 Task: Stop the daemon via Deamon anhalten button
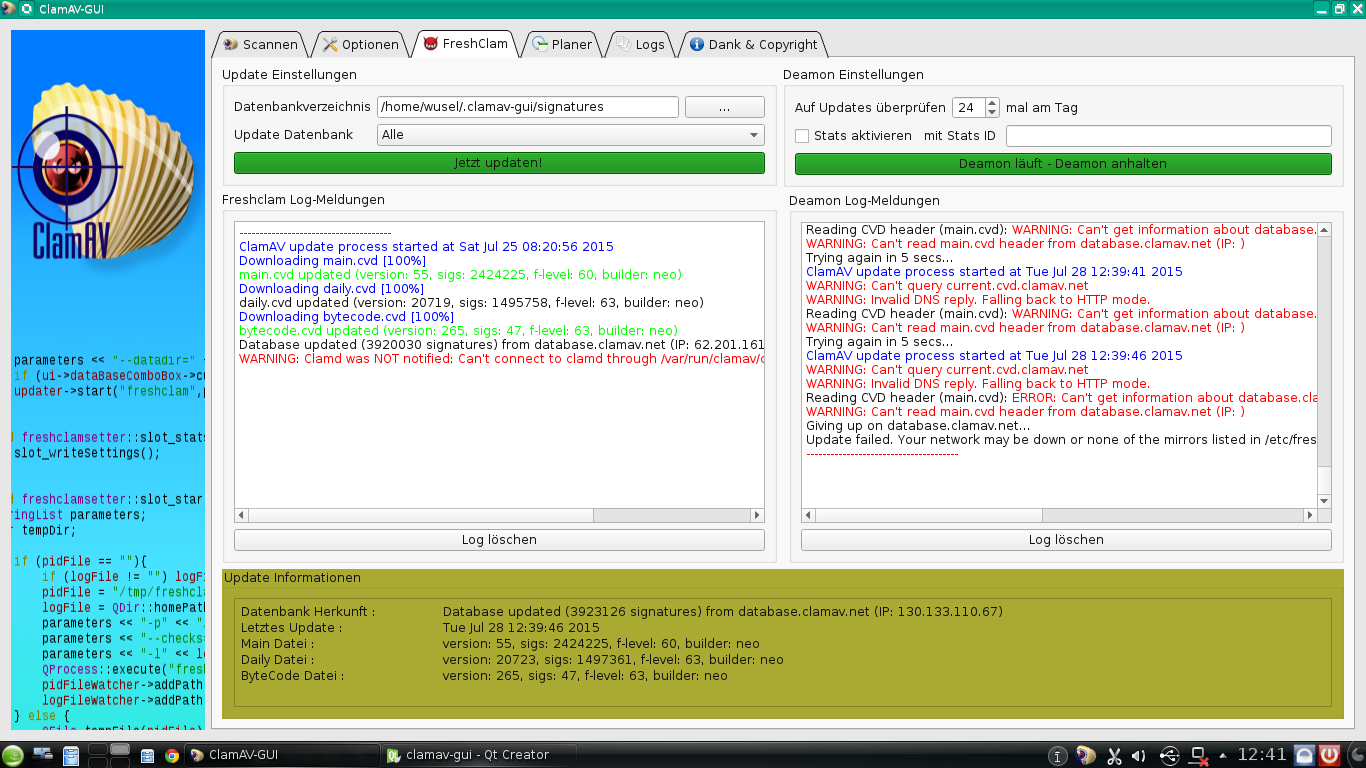tap(1063, 163)
